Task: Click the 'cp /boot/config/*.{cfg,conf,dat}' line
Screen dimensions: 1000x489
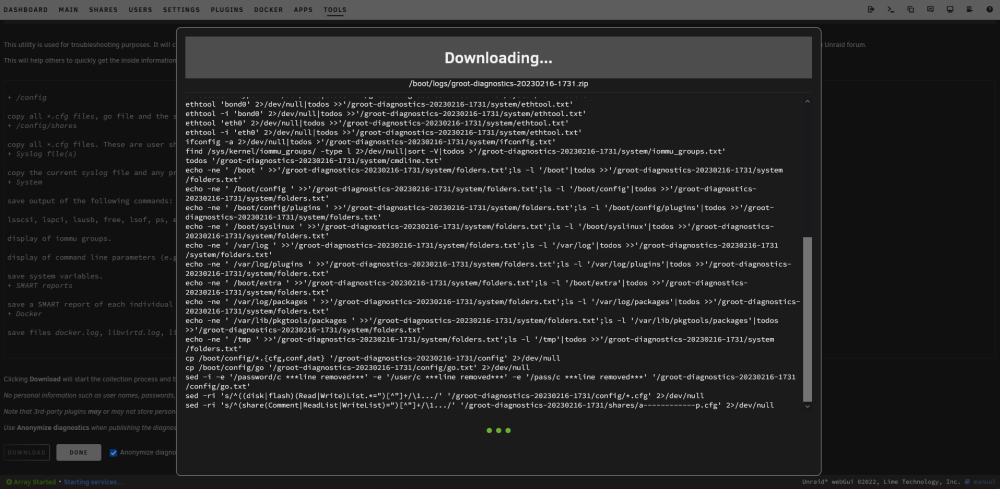Action: [372, 358]
